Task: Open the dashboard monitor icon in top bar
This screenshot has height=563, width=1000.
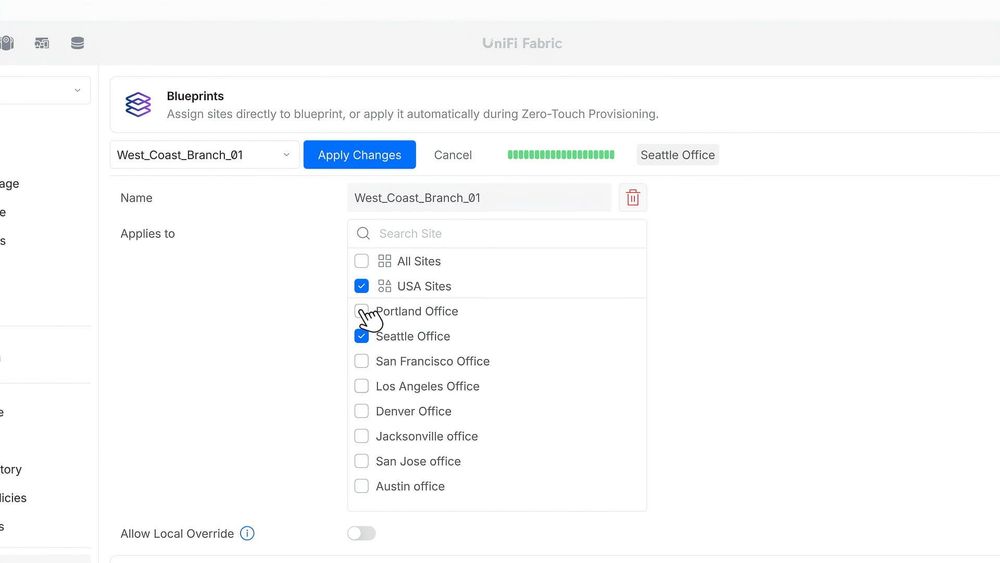Action: pyautogui.click(x=42, y=43)
